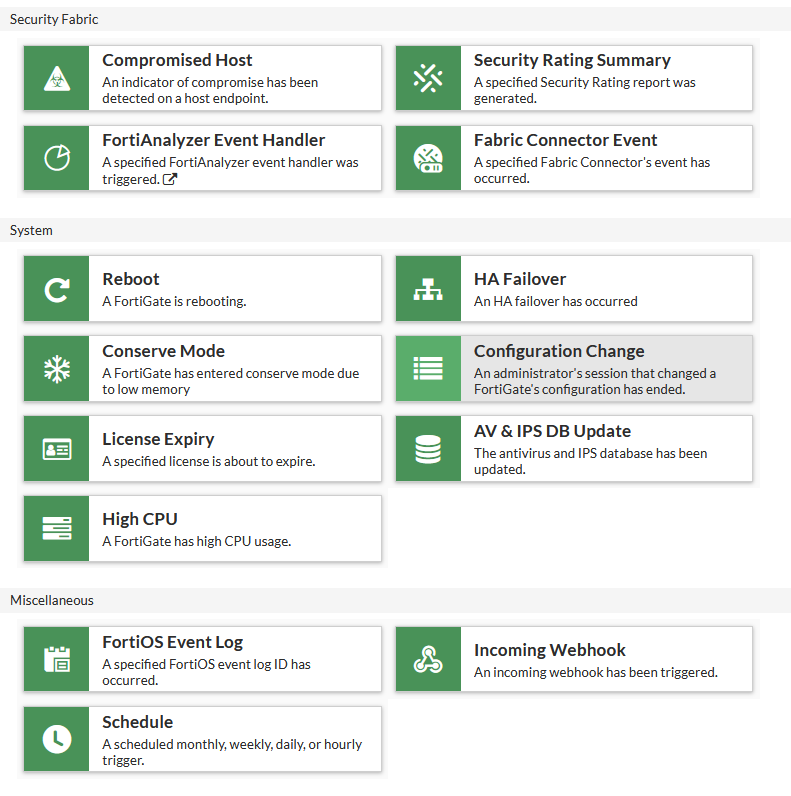Select the Fabric Connector Event title

coord(566,140)
